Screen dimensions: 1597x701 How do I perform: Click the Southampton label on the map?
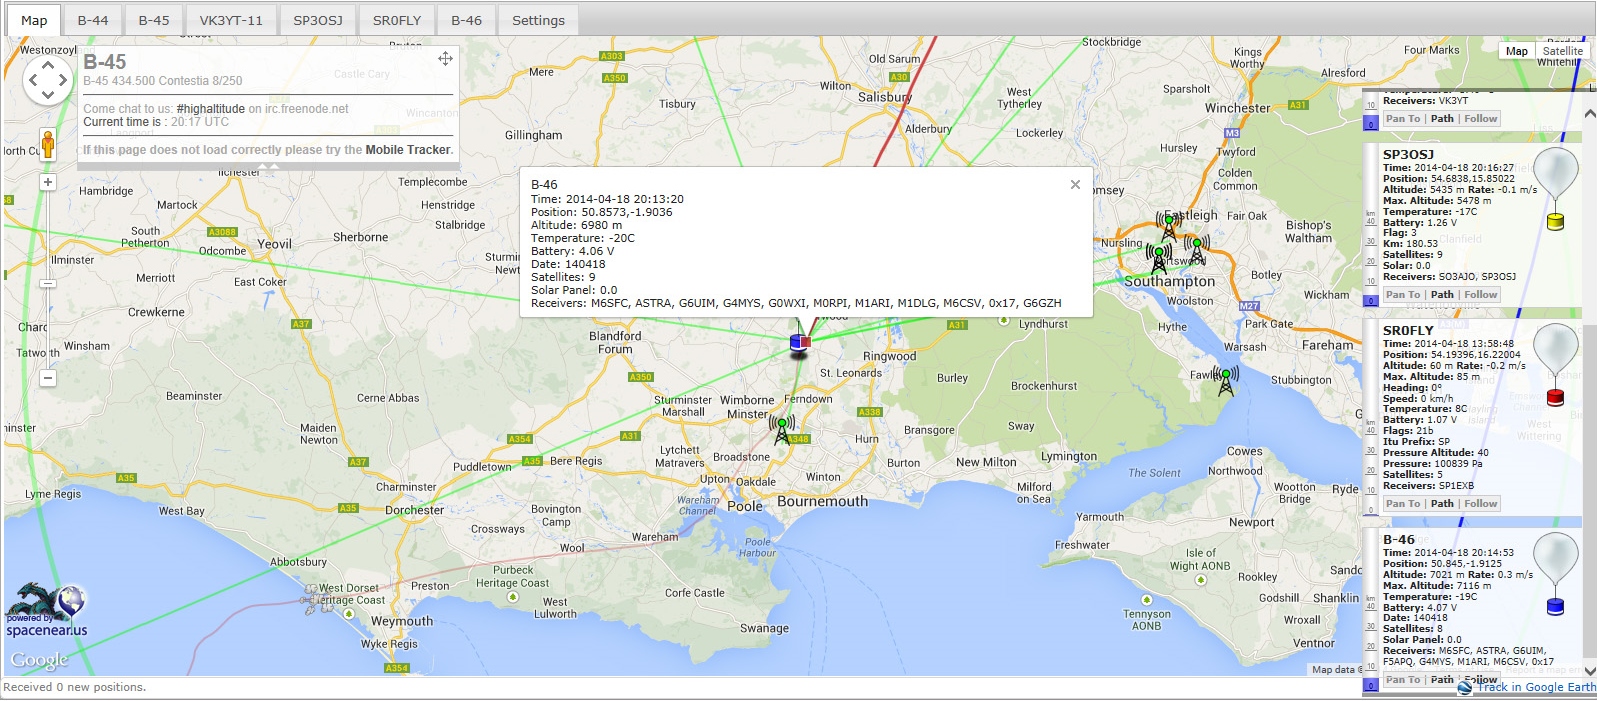(1169, 282)
